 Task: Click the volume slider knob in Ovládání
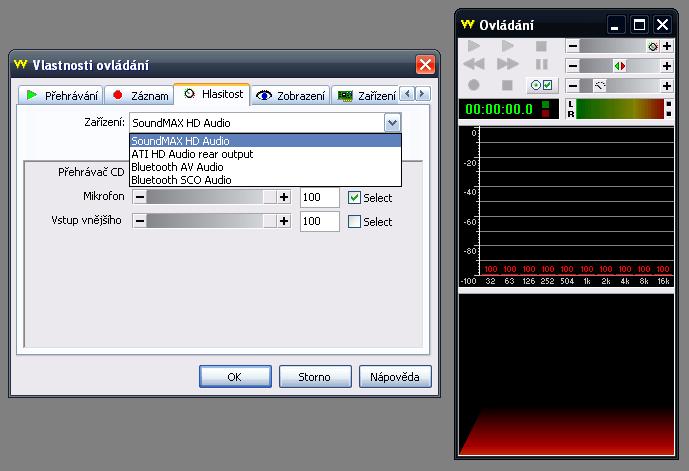653,46
